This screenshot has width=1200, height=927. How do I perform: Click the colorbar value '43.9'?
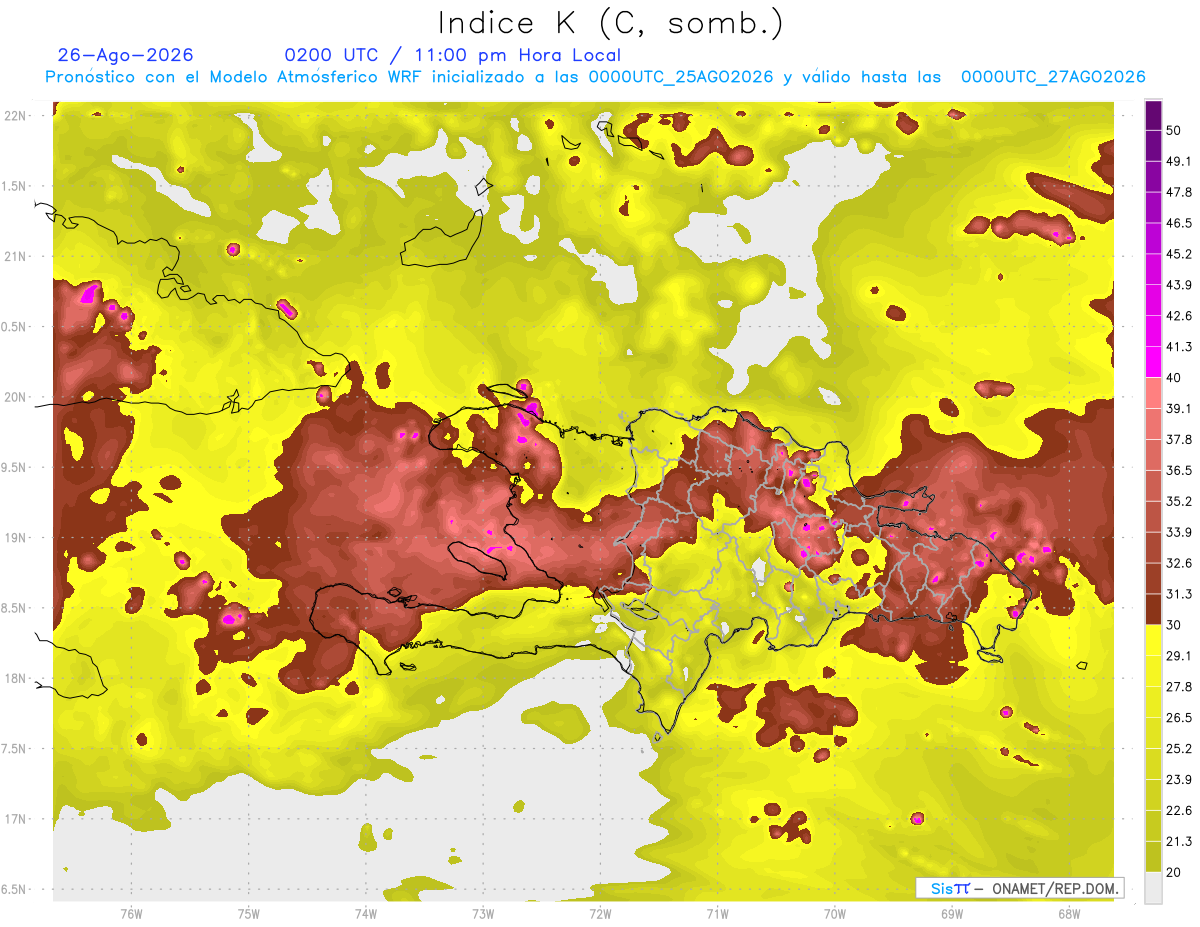[1179, 285]
